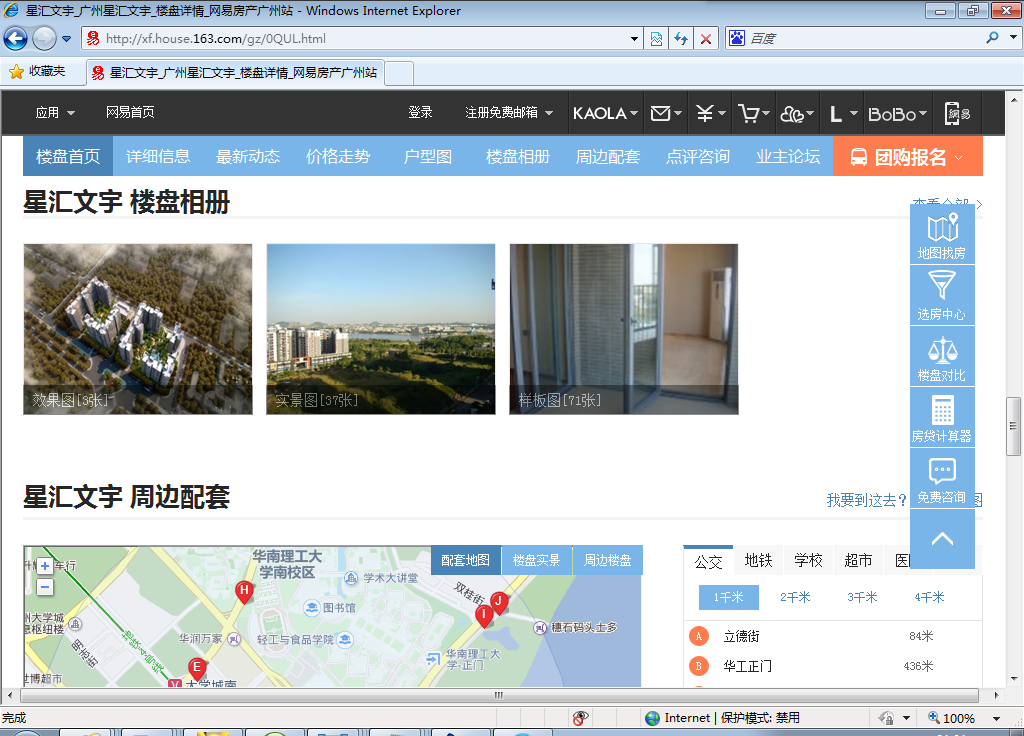Select the 1千米 distance filter
Image resolution: width=1024 pixels, height=736 pixels.
[x=728, y=597]
